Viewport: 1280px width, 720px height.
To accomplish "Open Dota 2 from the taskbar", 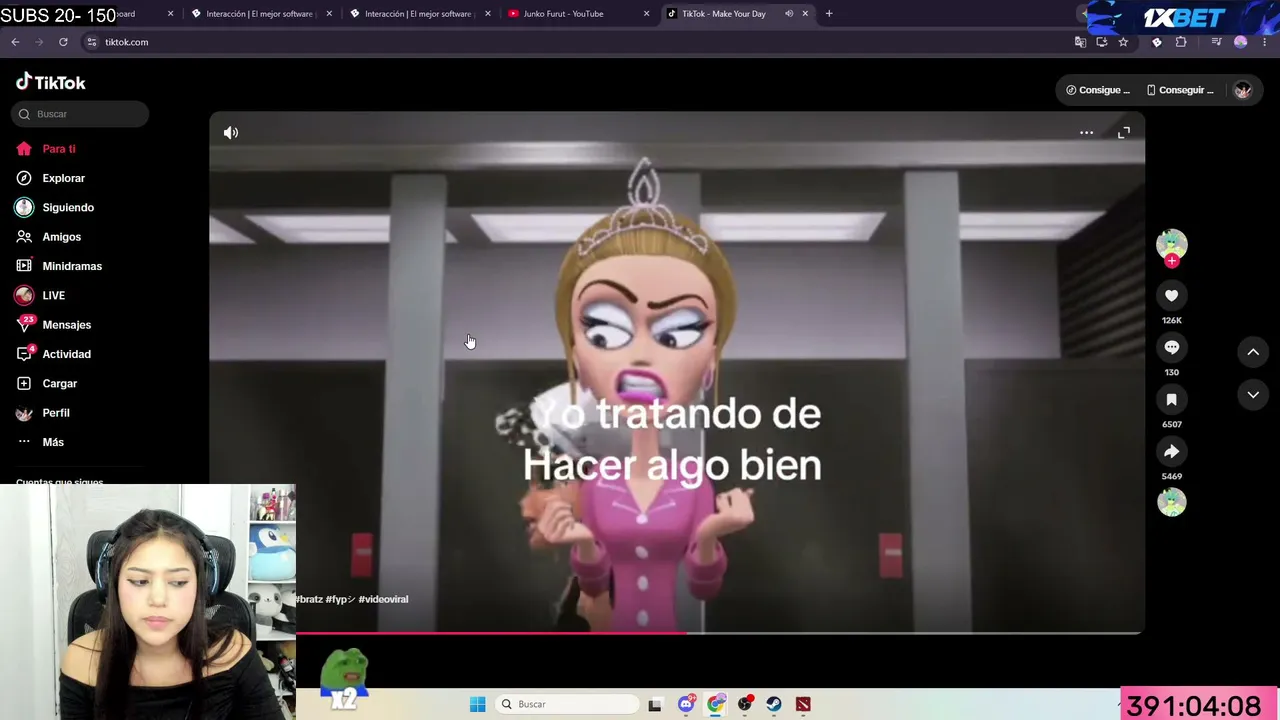I will click(803, 704).
